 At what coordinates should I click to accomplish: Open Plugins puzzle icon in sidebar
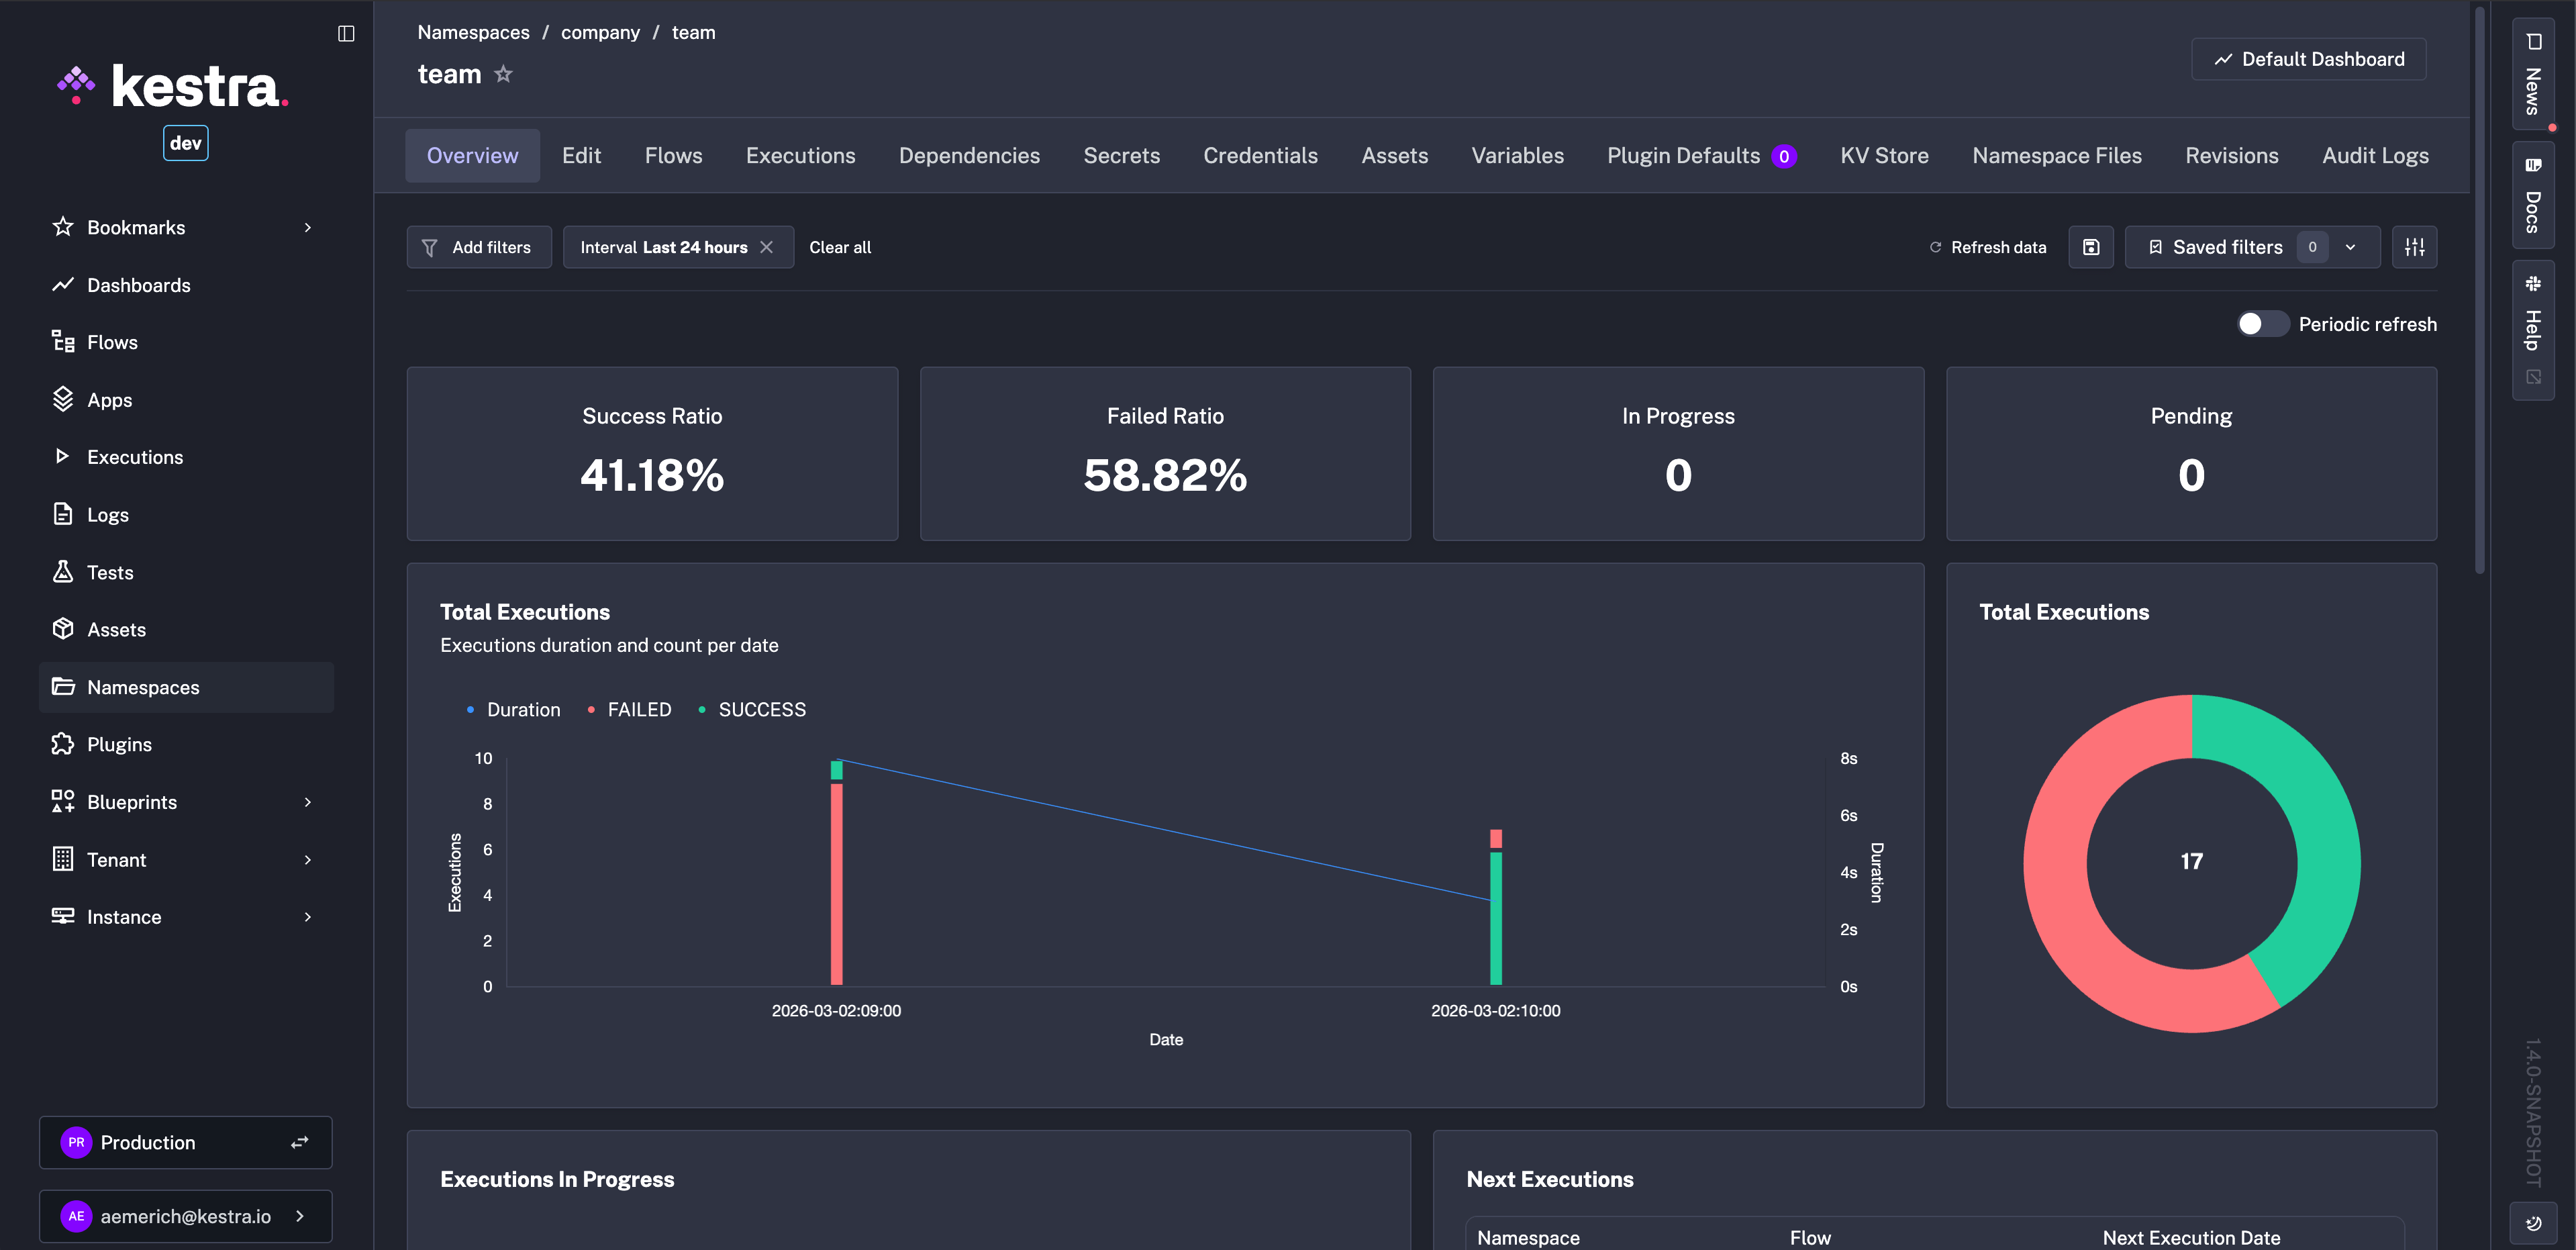(63, 744)
